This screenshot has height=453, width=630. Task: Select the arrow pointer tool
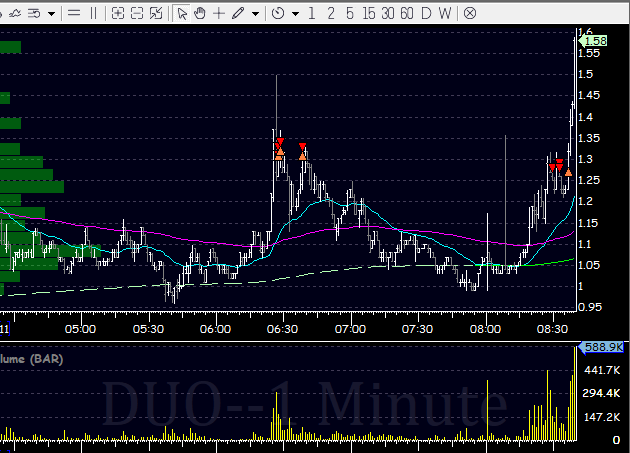click(x=182, y=13)
